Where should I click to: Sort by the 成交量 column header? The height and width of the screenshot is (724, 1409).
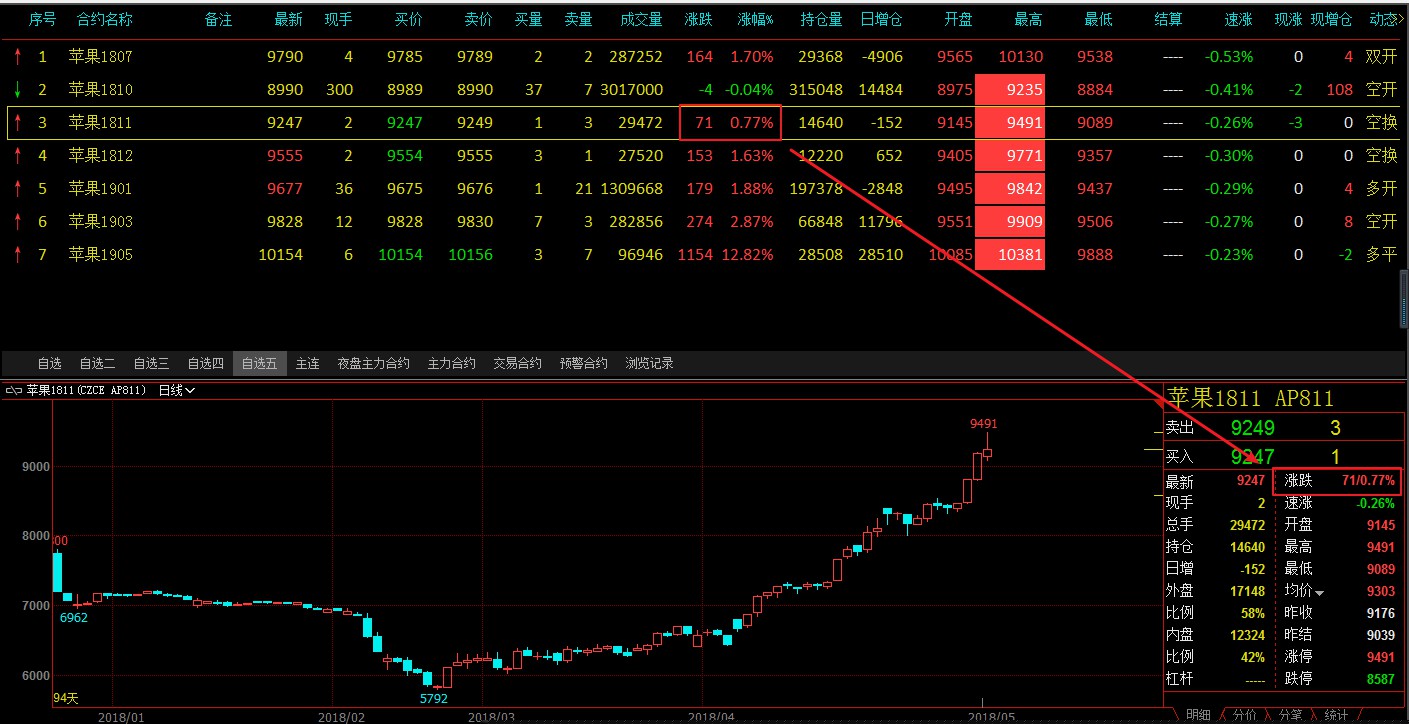pos(641,19)
